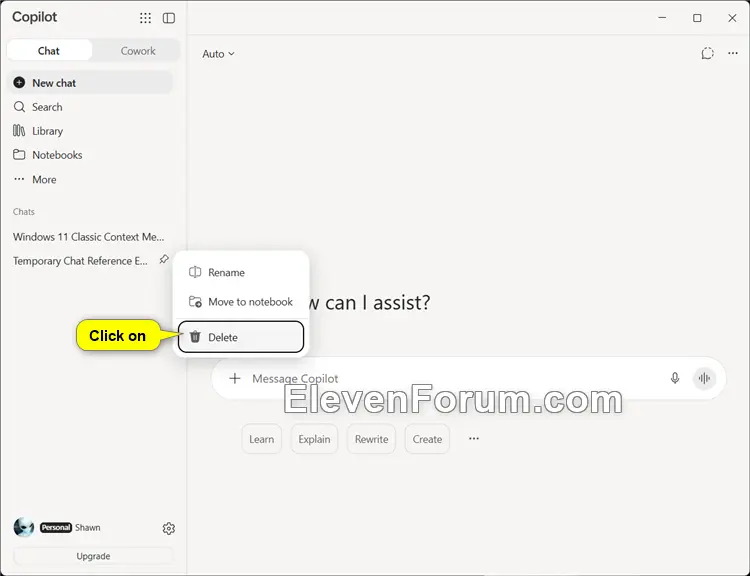Click the Notebooks folder icon
The height and width of the screenshot is (576, 750).
coord(19,155)
